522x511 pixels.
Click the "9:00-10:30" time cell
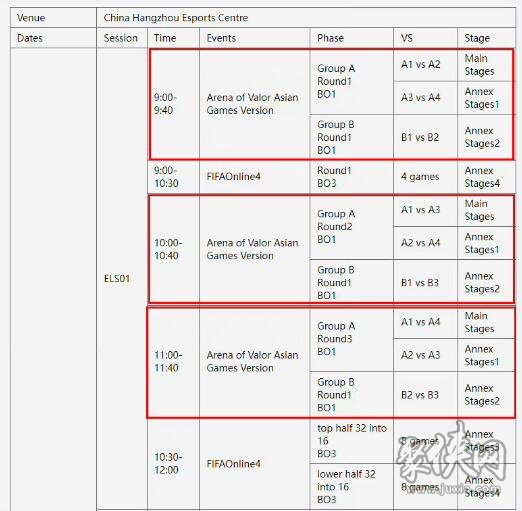173,177
